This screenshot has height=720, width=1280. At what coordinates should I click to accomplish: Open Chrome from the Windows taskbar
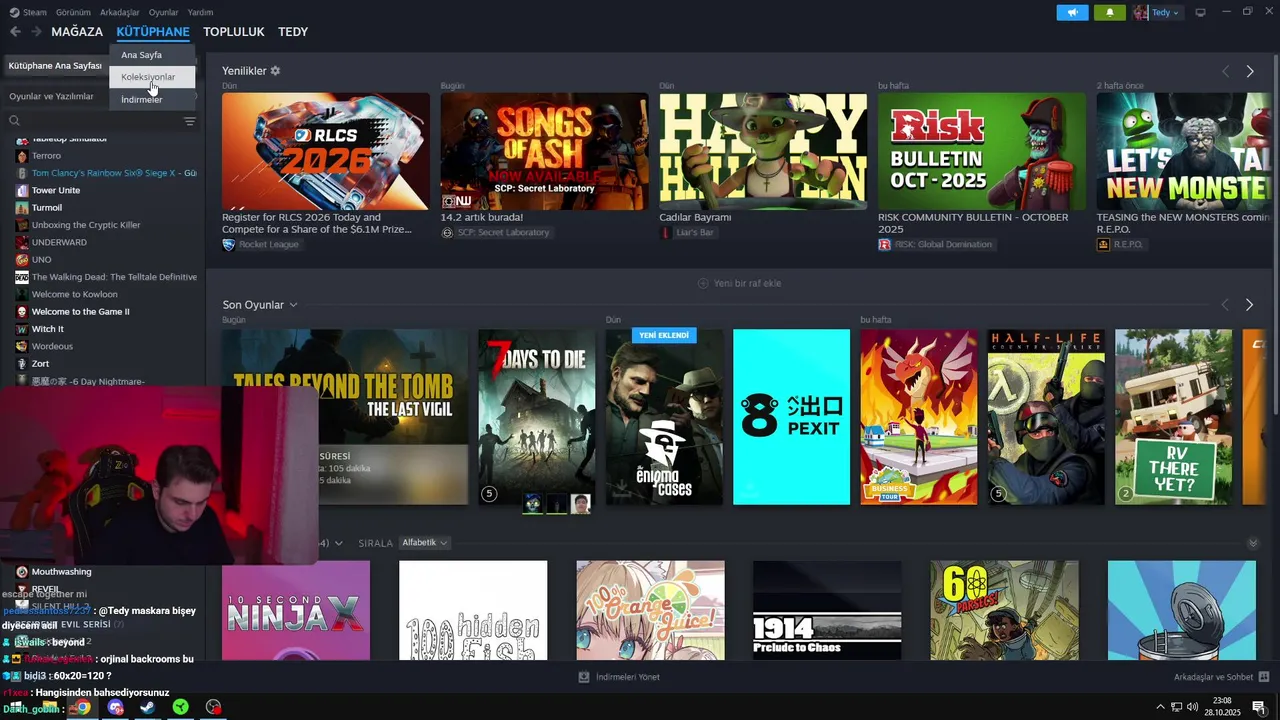click(x=82, y=707)
